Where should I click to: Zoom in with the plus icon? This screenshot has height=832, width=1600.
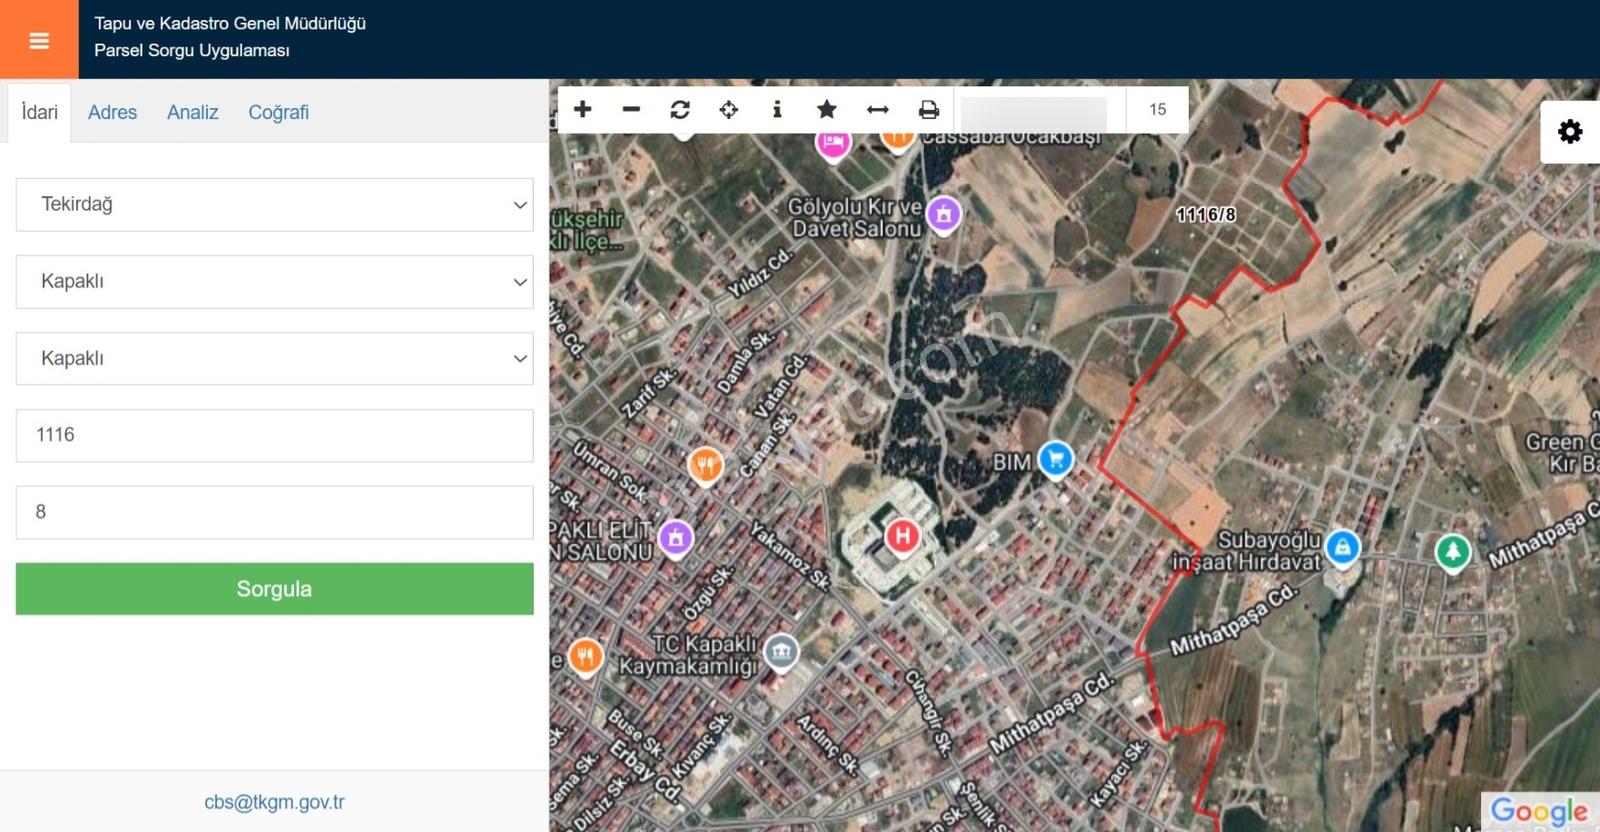[x=583, y=109]
